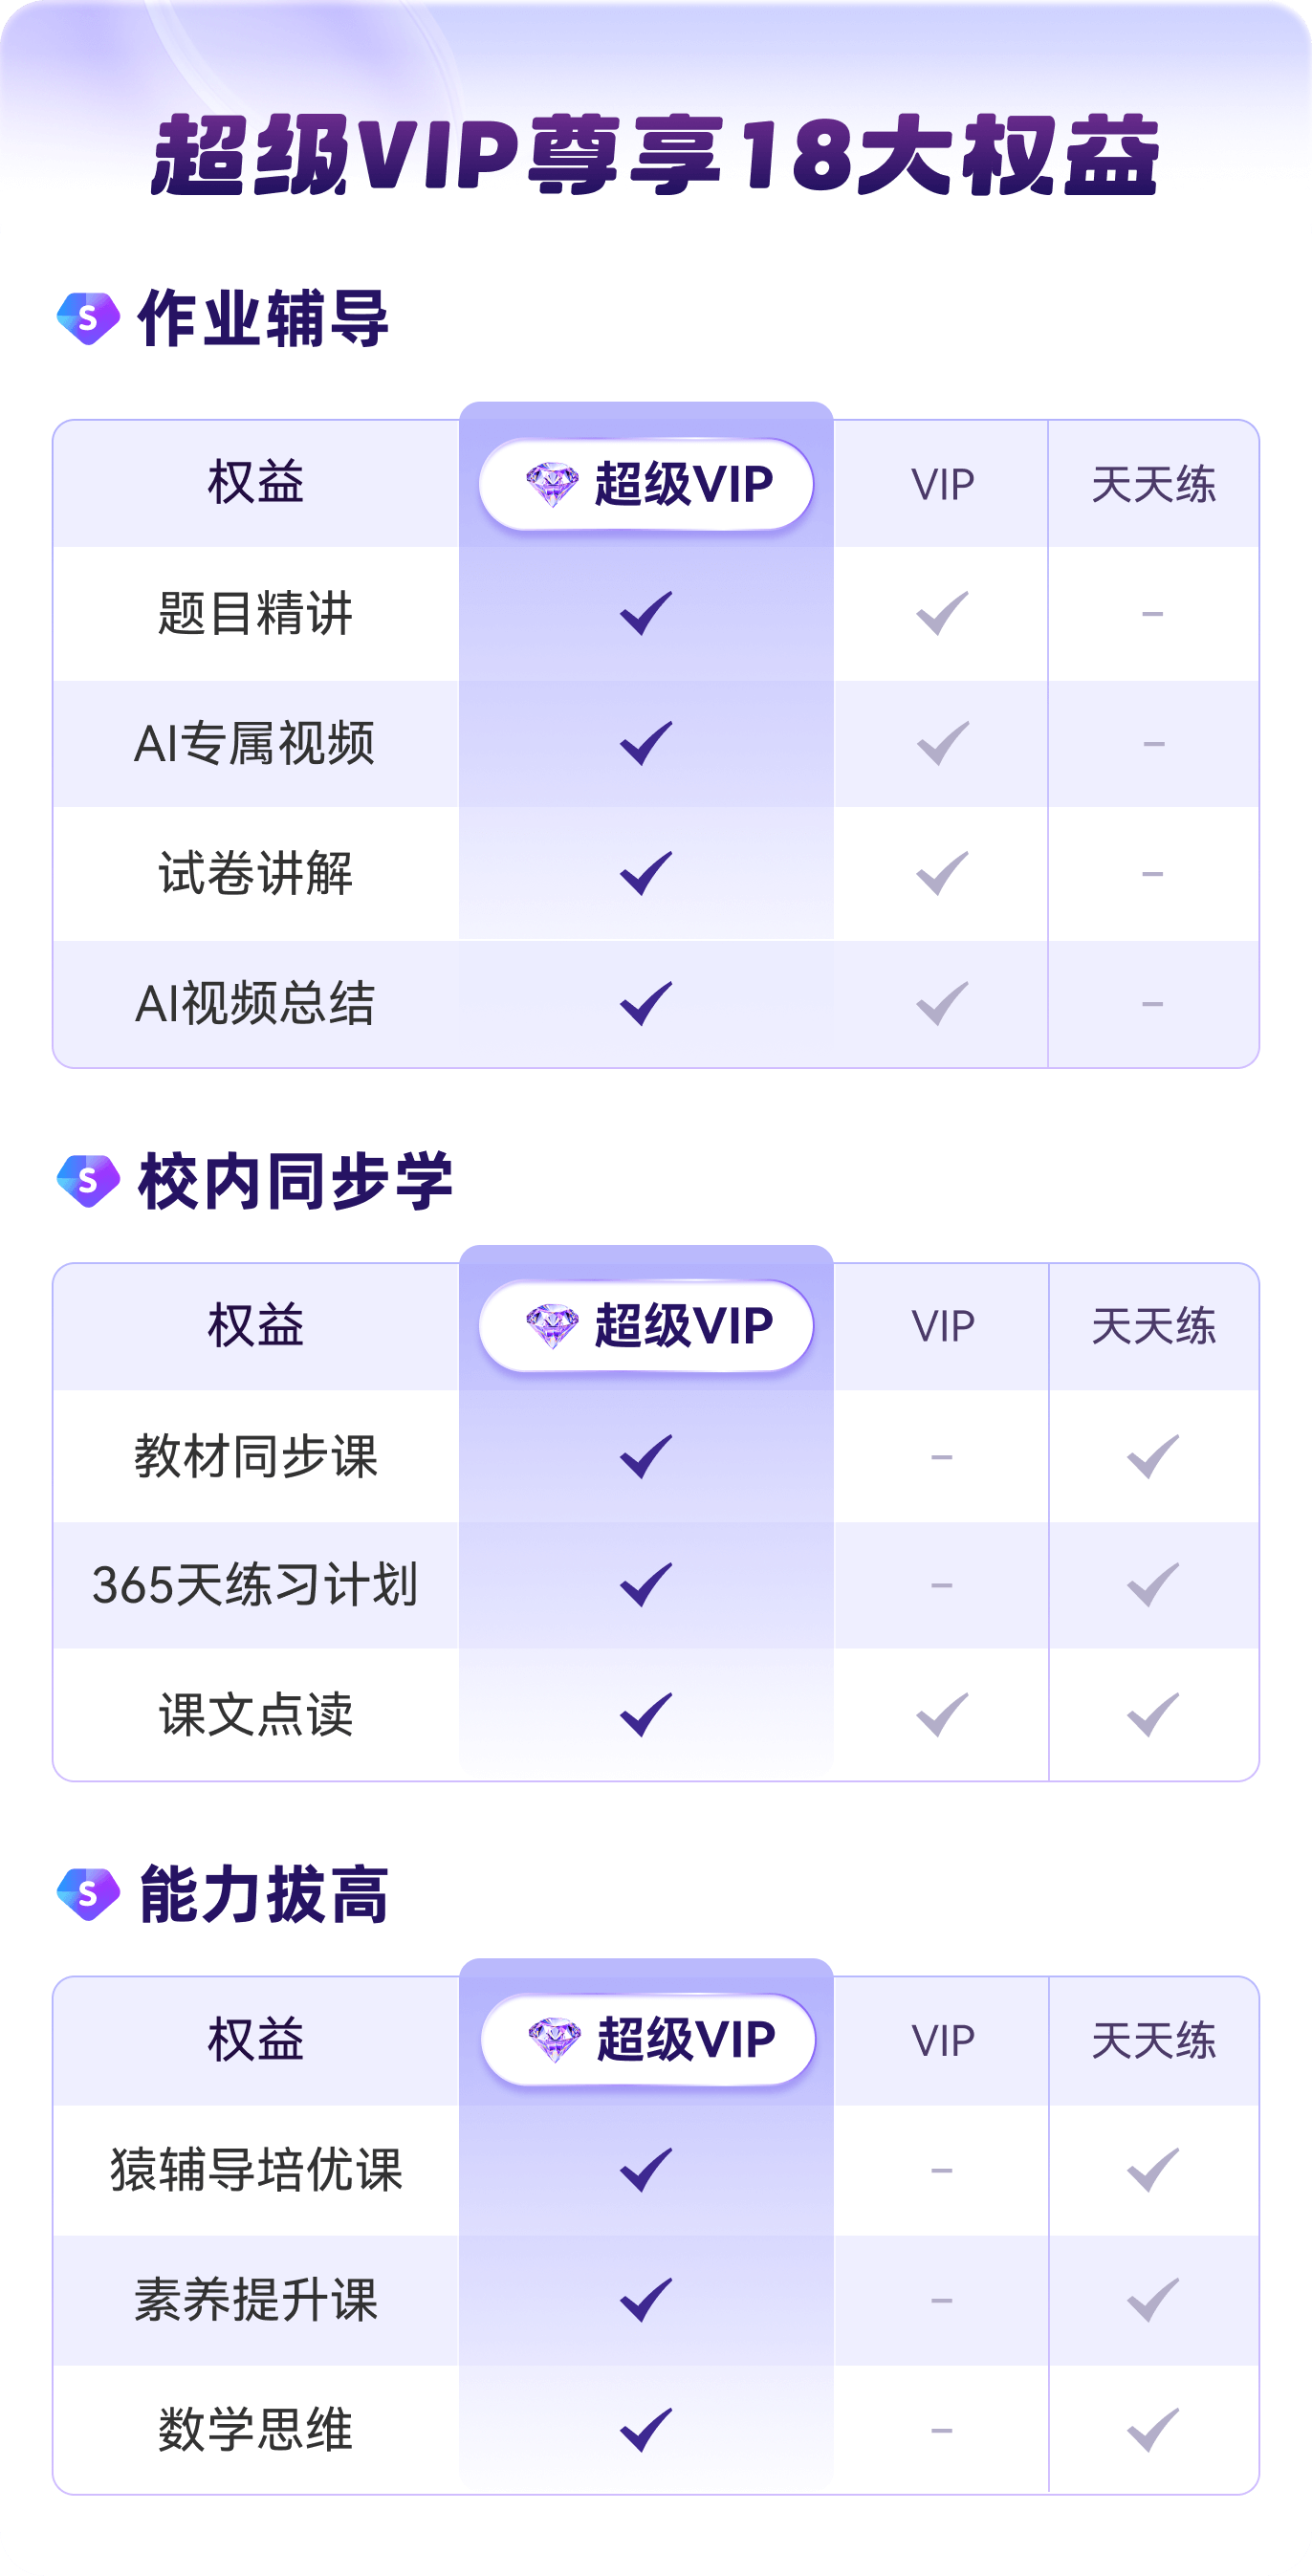The image size is (1312, 2576).
Task: Click the gem icon beside 校内同步学 heading
Action: [x=88, y=1181]
